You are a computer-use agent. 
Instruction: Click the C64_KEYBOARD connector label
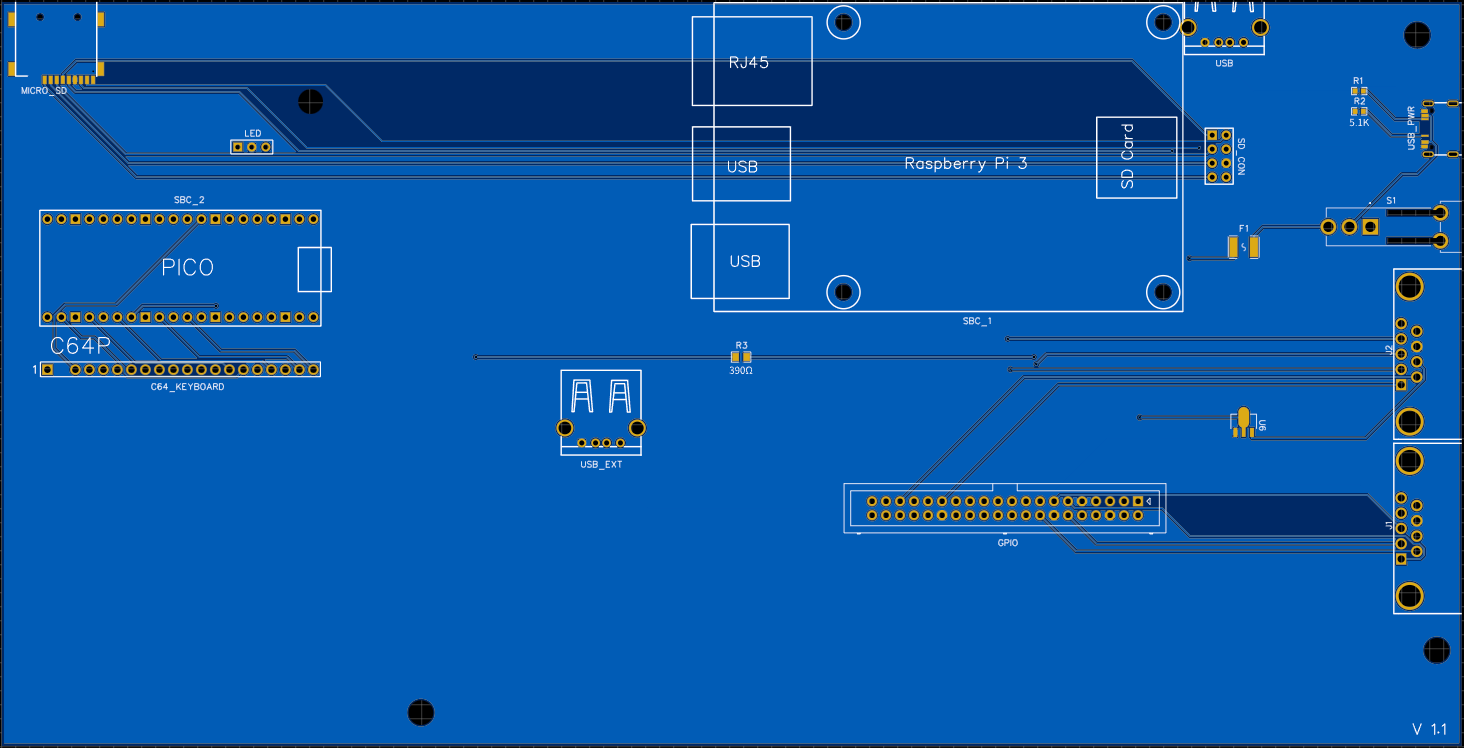coord(187,387)
